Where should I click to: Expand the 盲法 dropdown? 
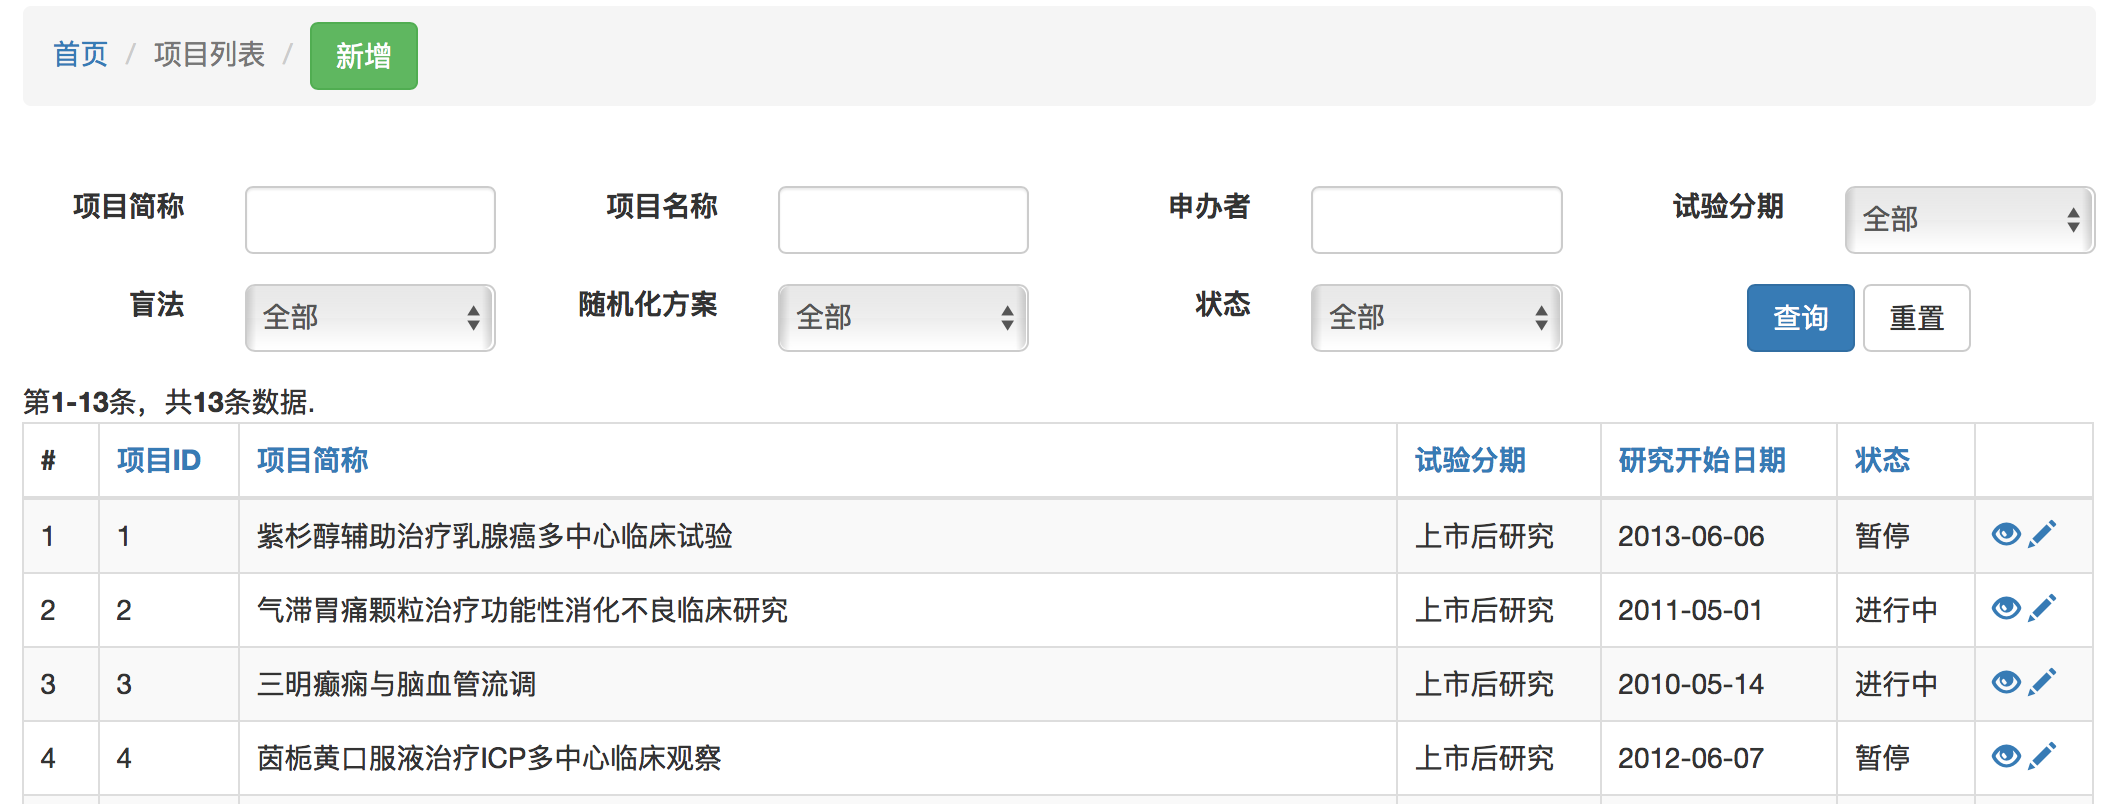(370, 318)
